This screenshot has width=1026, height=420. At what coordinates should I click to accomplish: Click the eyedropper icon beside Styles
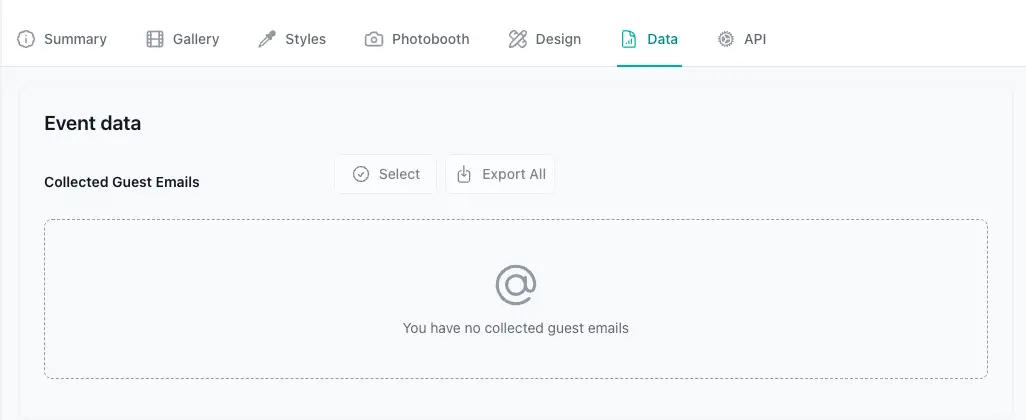267,39
